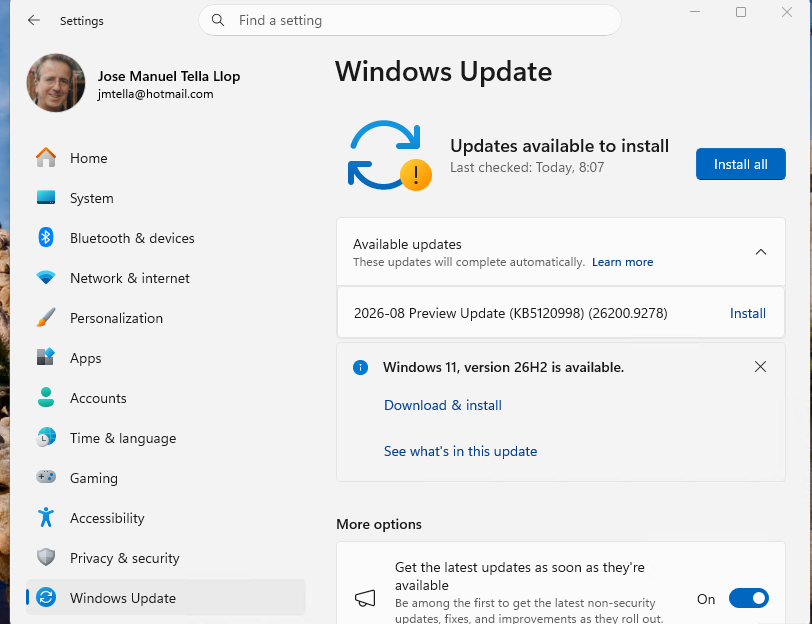Viewport: 812px width, 624px height.
Task: Click the Install all button
Action: click(x=741, y=164)
